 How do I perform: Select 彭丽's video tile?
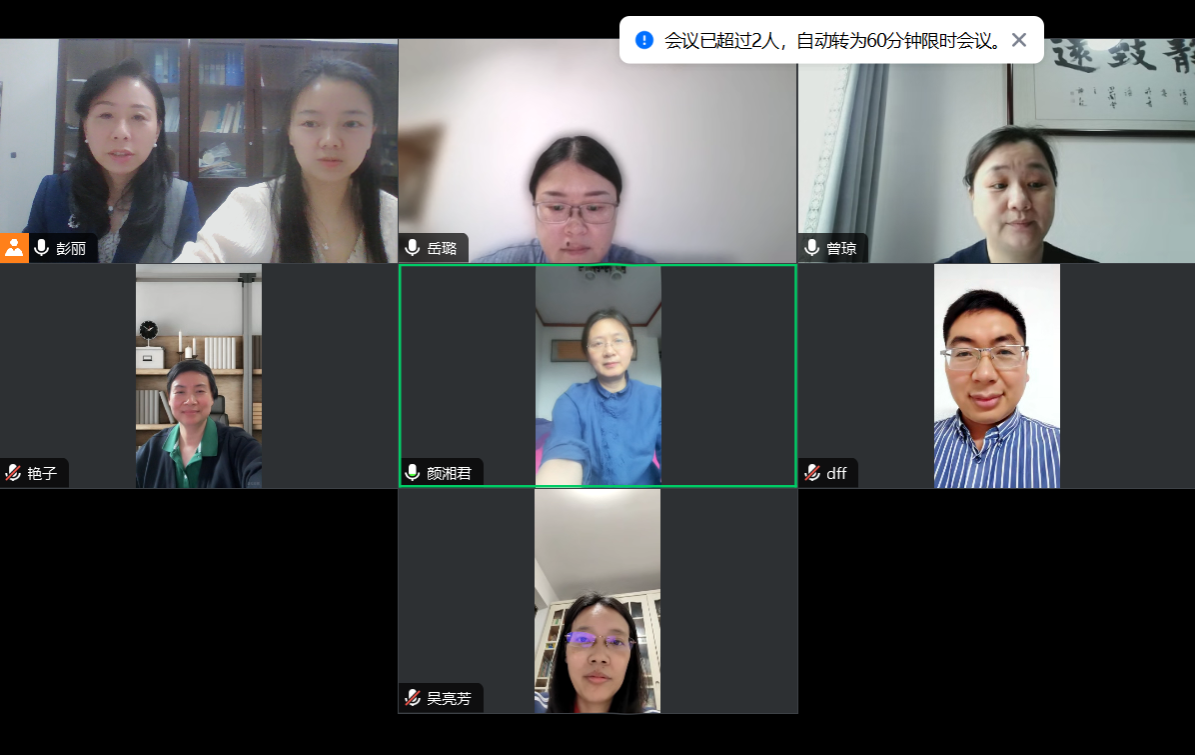(198, 151)
